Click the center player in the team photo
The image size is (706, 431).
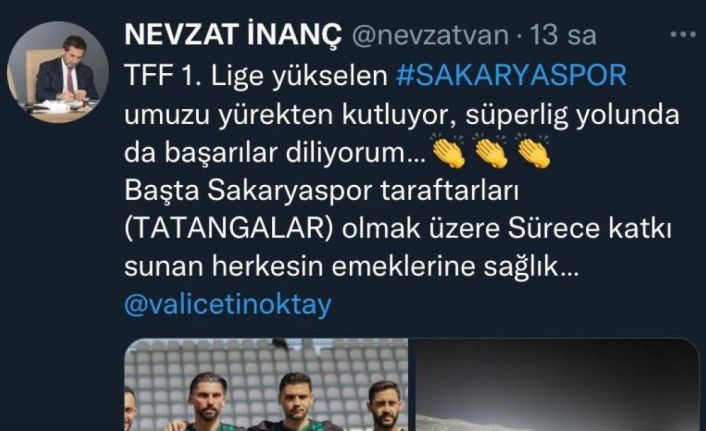click(x=295, y=402)
